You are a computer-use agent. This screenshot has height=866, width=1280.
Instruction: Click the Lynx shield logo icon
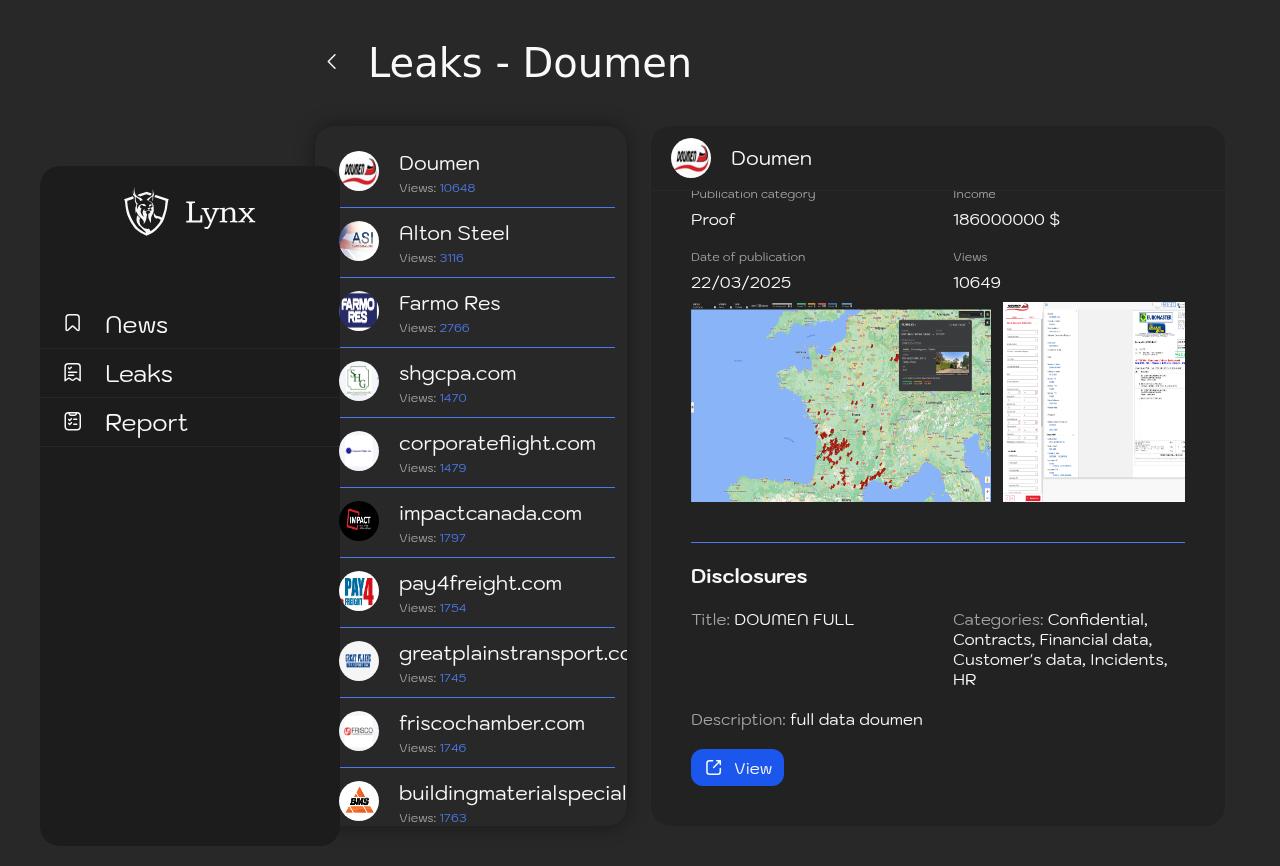click(x=146, y=212)
